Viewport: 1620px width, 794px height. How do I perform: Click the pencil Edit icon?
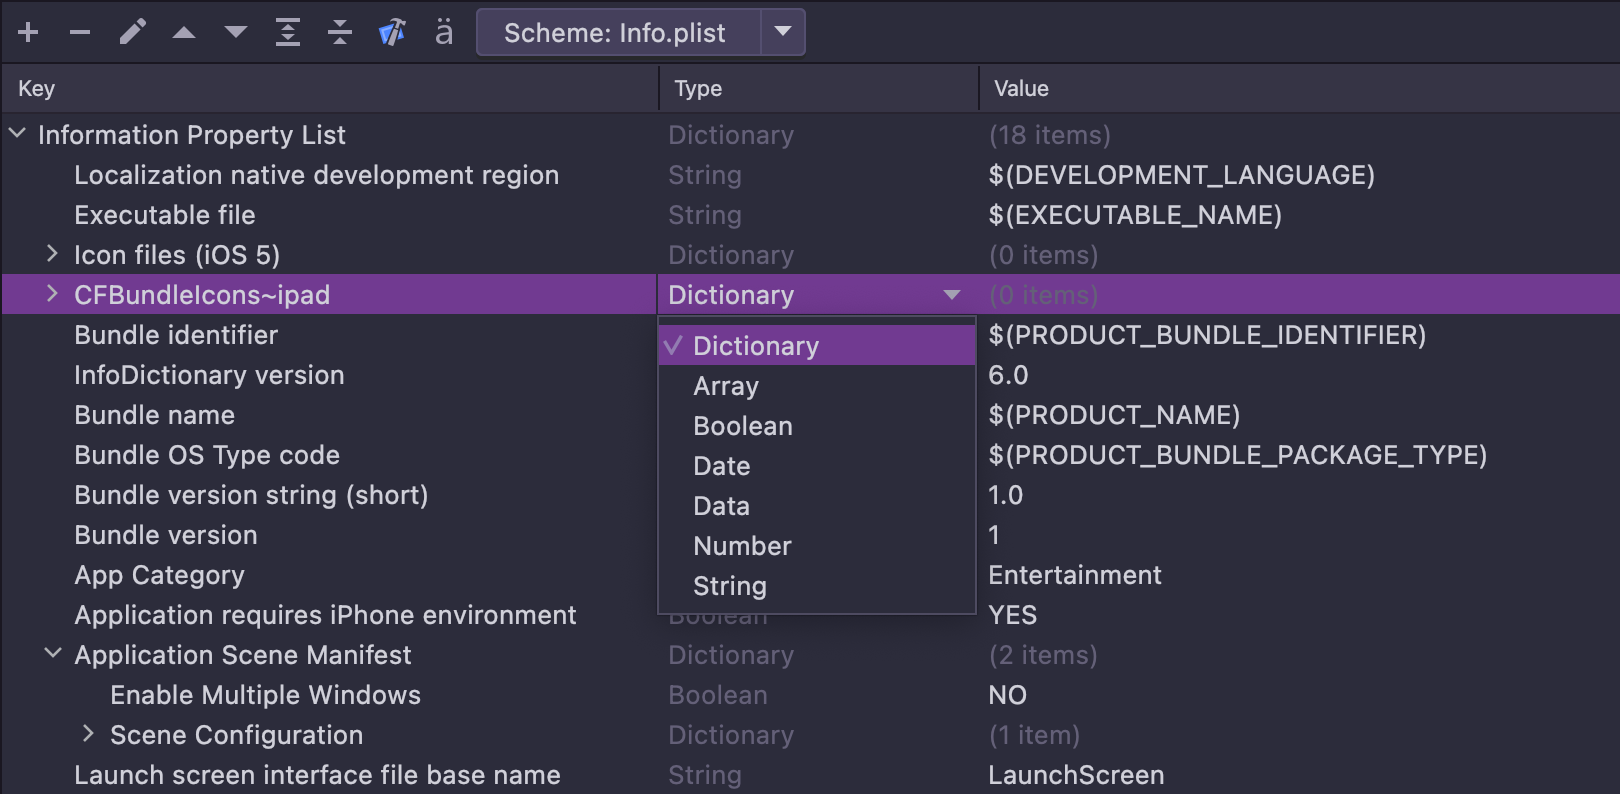coord(132,33)
